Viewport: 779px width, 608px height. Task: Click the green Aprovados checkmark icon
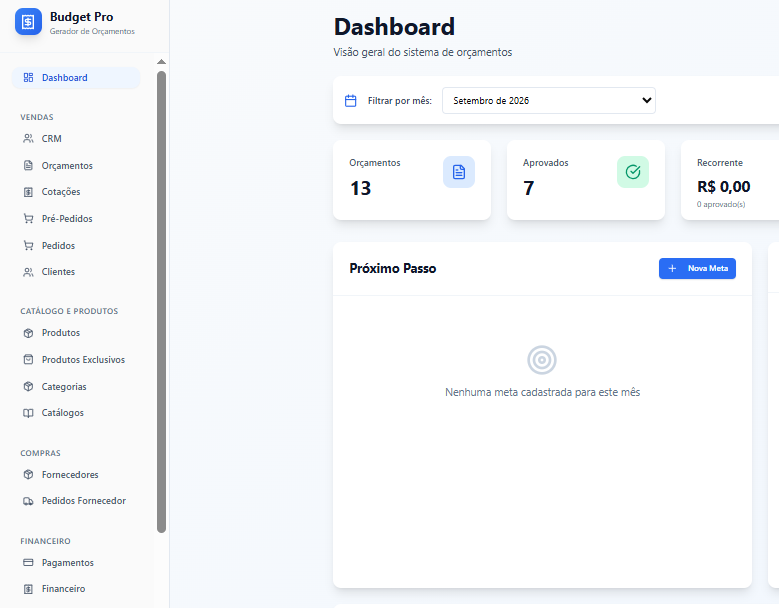(x=632, y=172)
